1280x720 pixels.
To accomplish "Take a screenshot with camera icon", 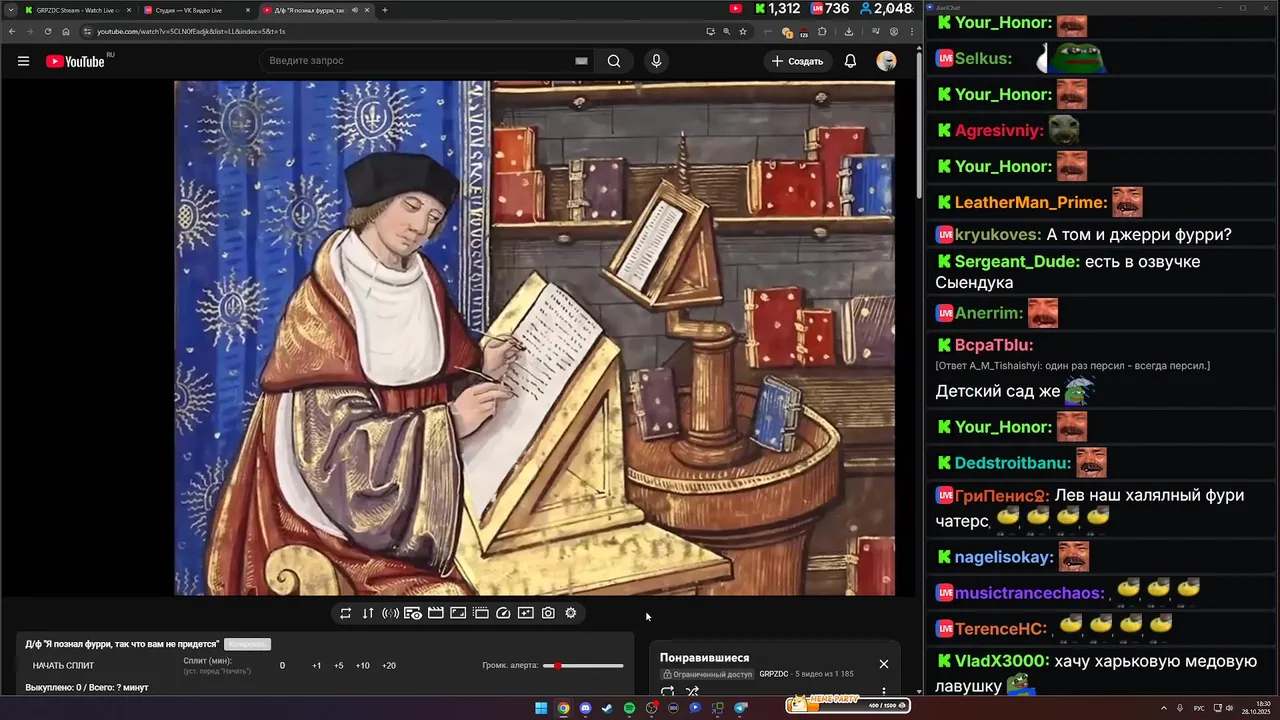I will click(x=548, y=613).
